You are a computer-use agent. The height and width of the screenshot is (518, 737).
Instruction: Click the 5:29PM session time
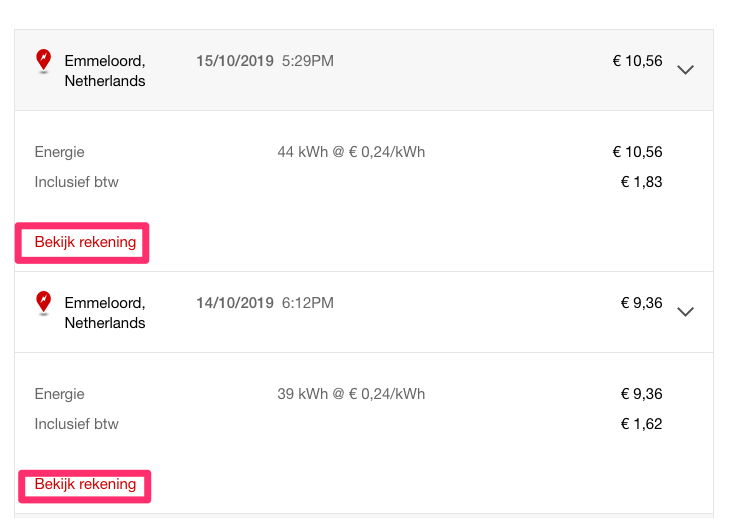pos(308,61)
